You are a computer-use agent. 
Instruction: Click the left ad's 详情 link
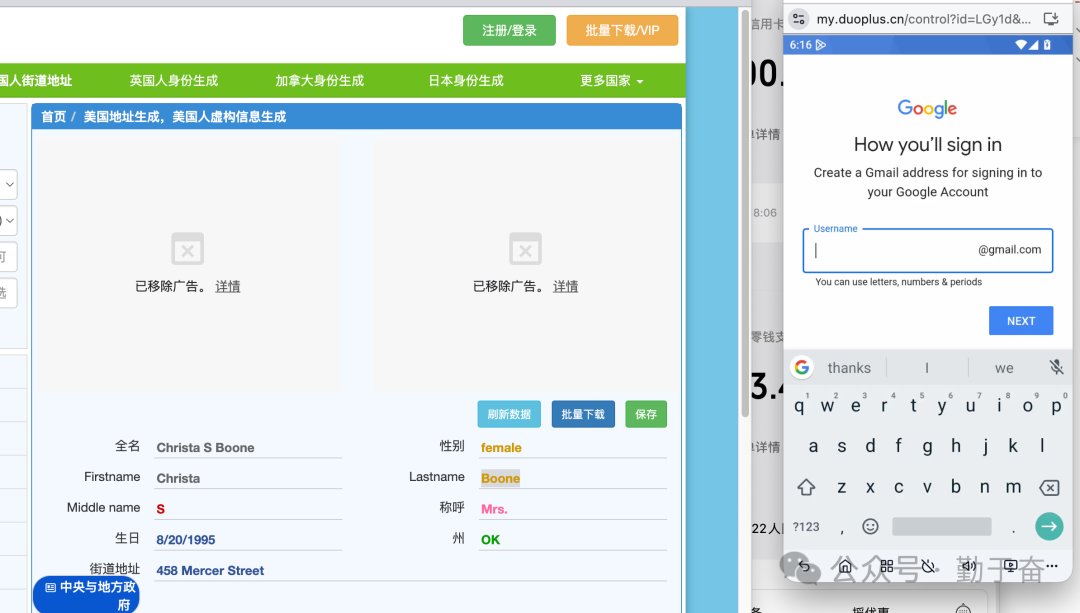(227, 287)
